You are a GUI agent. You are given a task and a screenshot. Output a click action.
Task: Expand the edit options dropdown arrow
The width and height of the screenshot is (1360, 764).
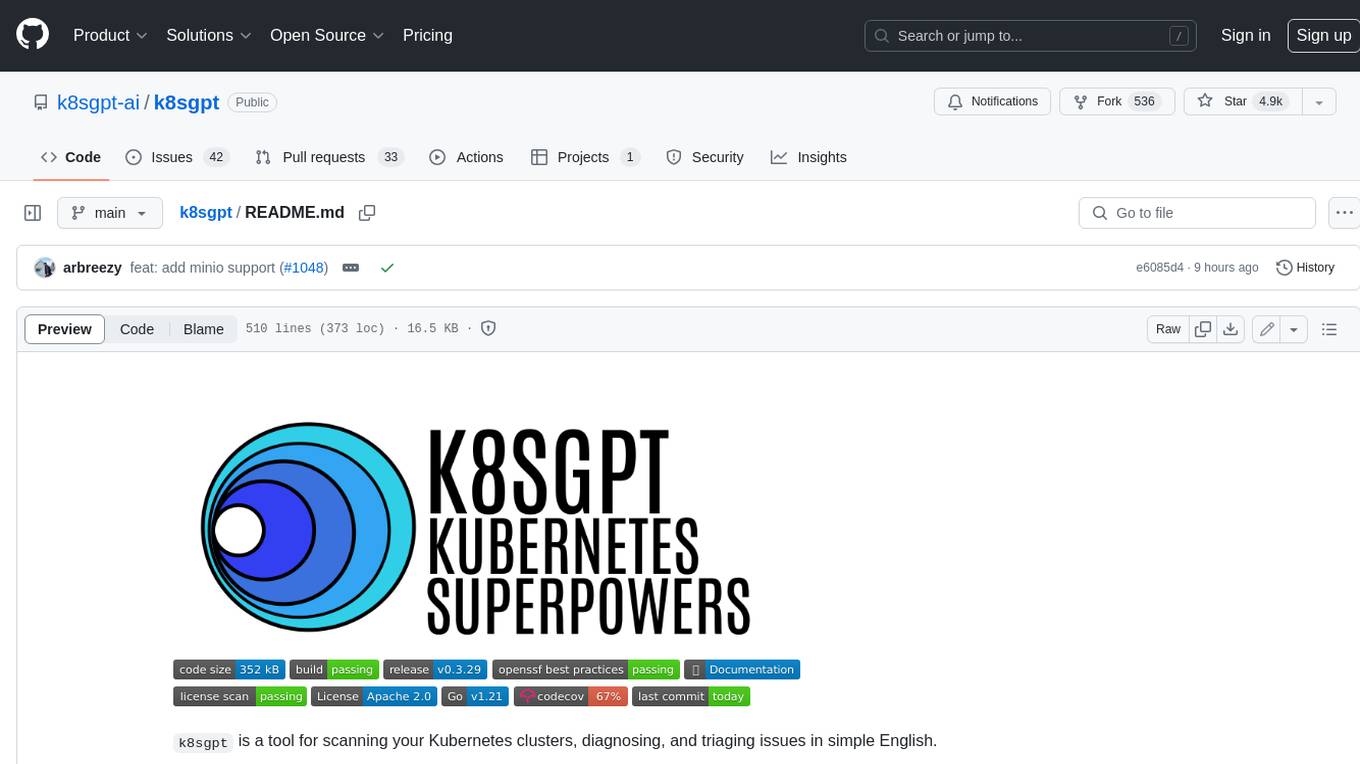tap(1294, 329)
